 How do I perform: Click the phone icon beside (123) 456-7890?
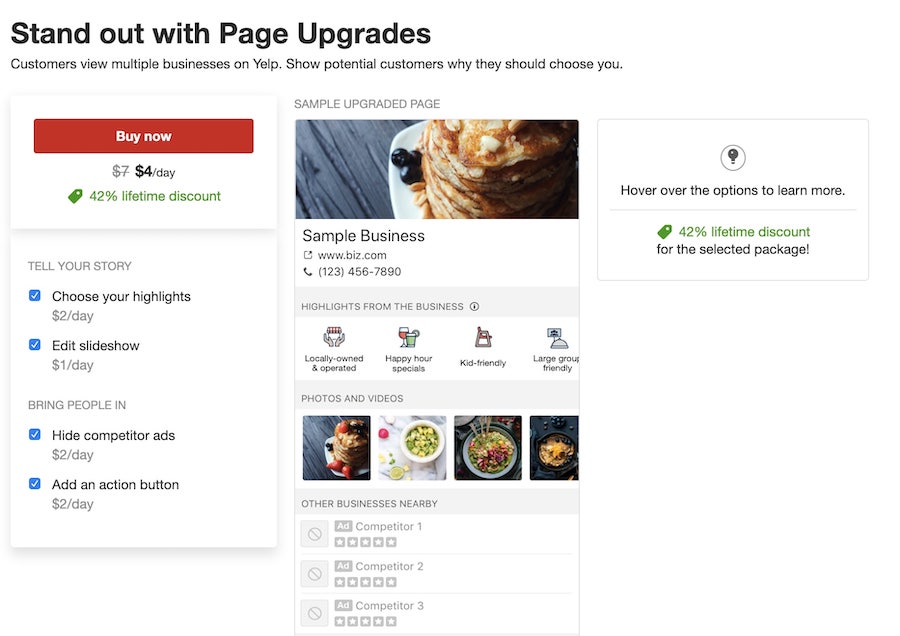pos(308,272)
